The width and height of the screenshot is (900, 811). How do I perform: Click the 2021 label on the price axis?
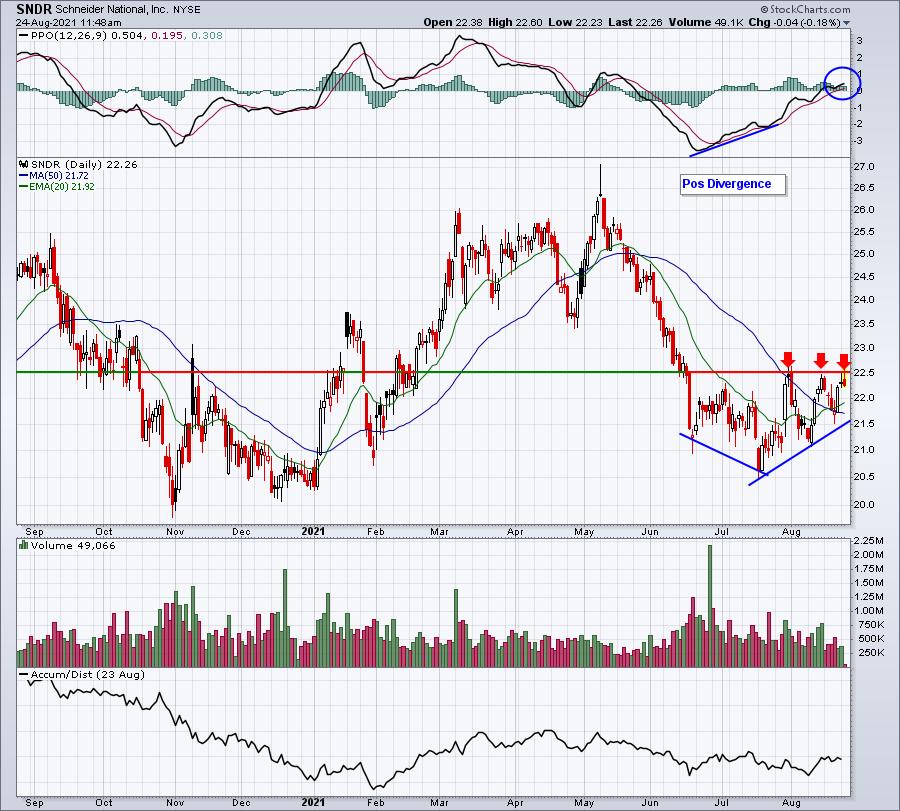pyautogui.click(x=313, y=531)
